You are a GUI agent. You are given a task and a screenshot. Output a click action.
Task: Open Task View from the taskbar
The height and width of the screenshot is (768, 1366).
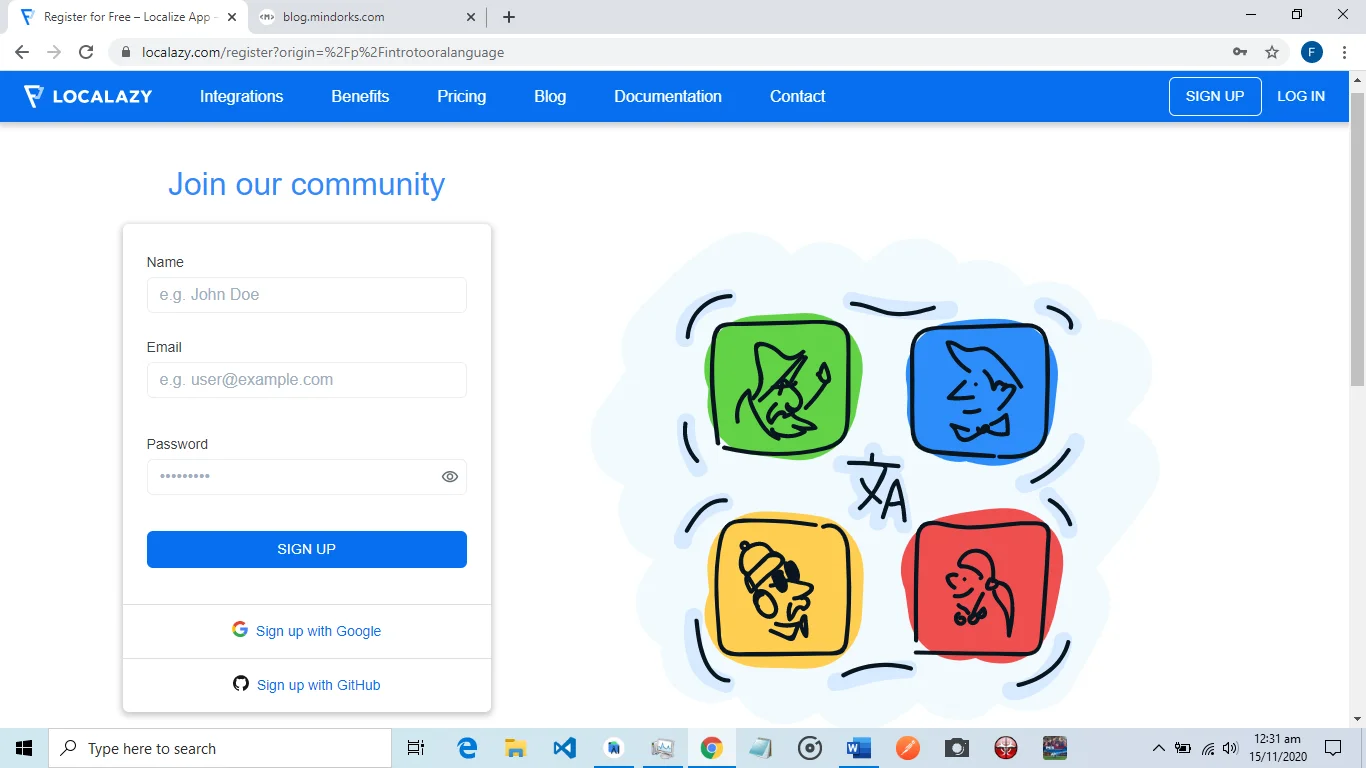coord(416,748)
